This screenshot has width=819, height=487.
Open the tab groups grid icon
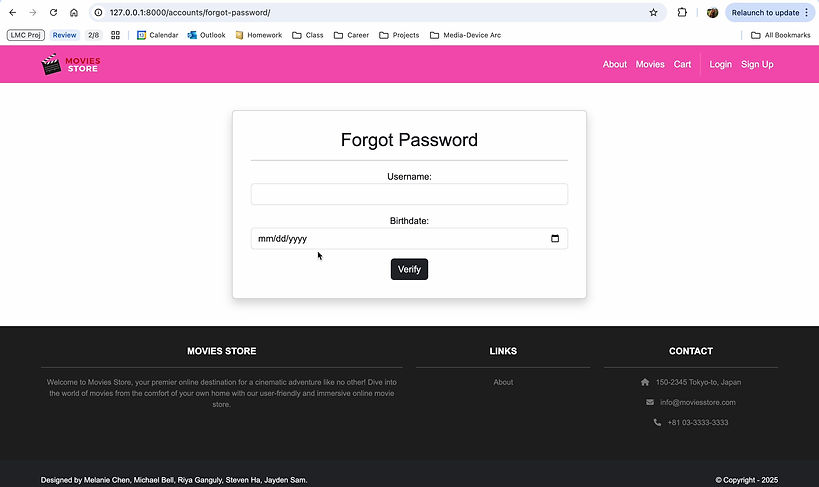tap(116, 35)
